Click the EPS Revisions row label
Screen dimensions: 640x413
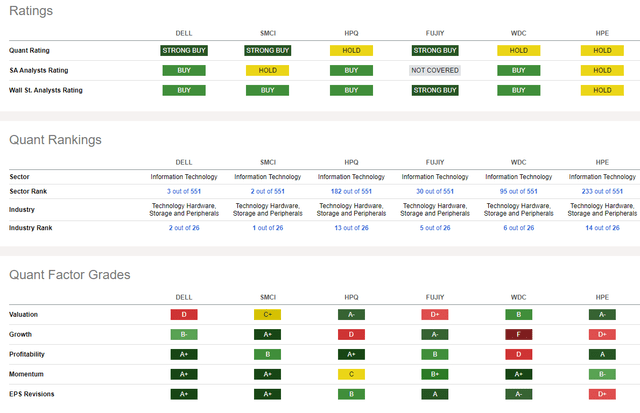31,394
